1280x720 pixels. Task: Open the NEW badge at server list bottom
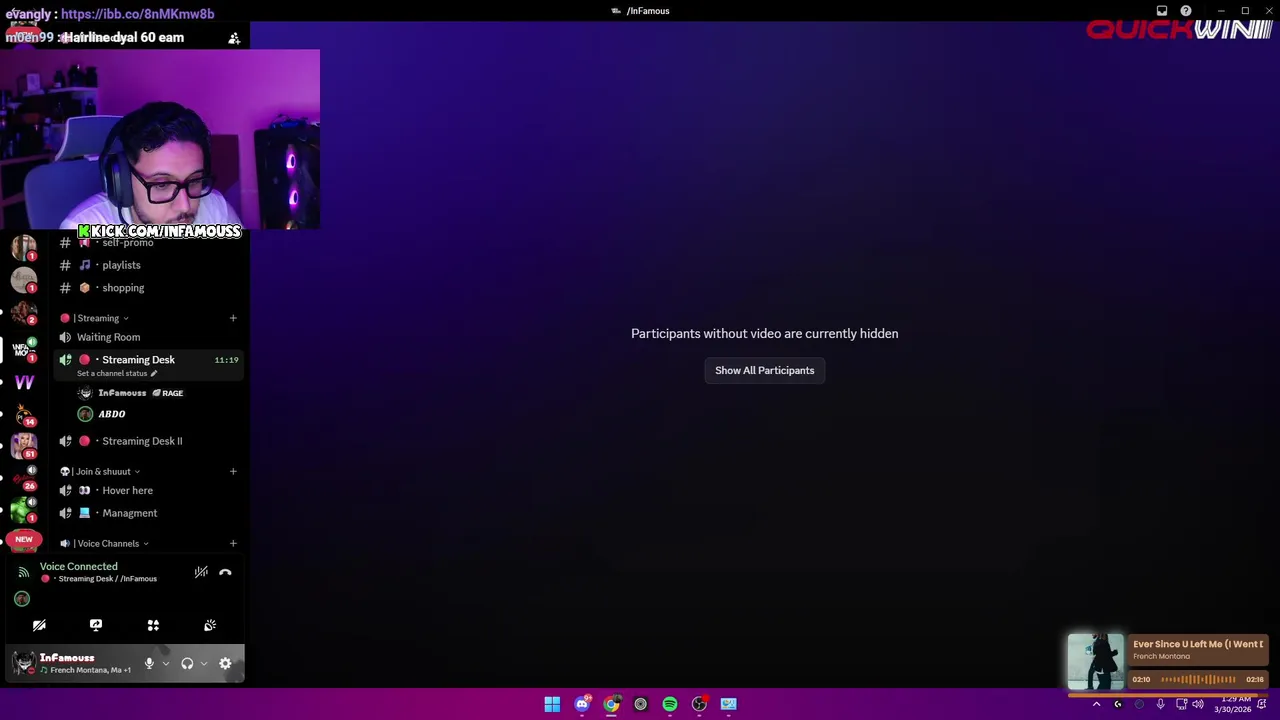coord(24,540)
